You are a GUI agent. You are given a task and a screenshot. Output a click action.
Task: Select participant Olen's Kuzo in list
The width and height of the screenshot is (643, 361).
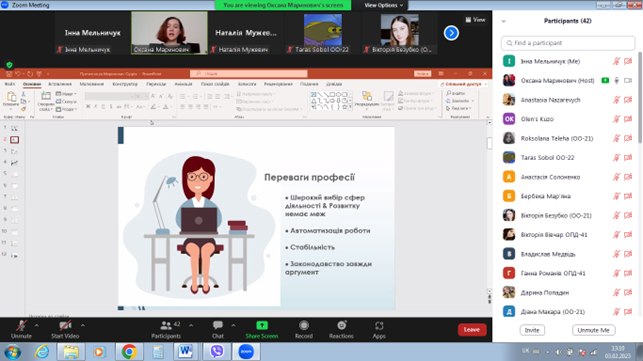pyautogui.click(x=568, y=119)
